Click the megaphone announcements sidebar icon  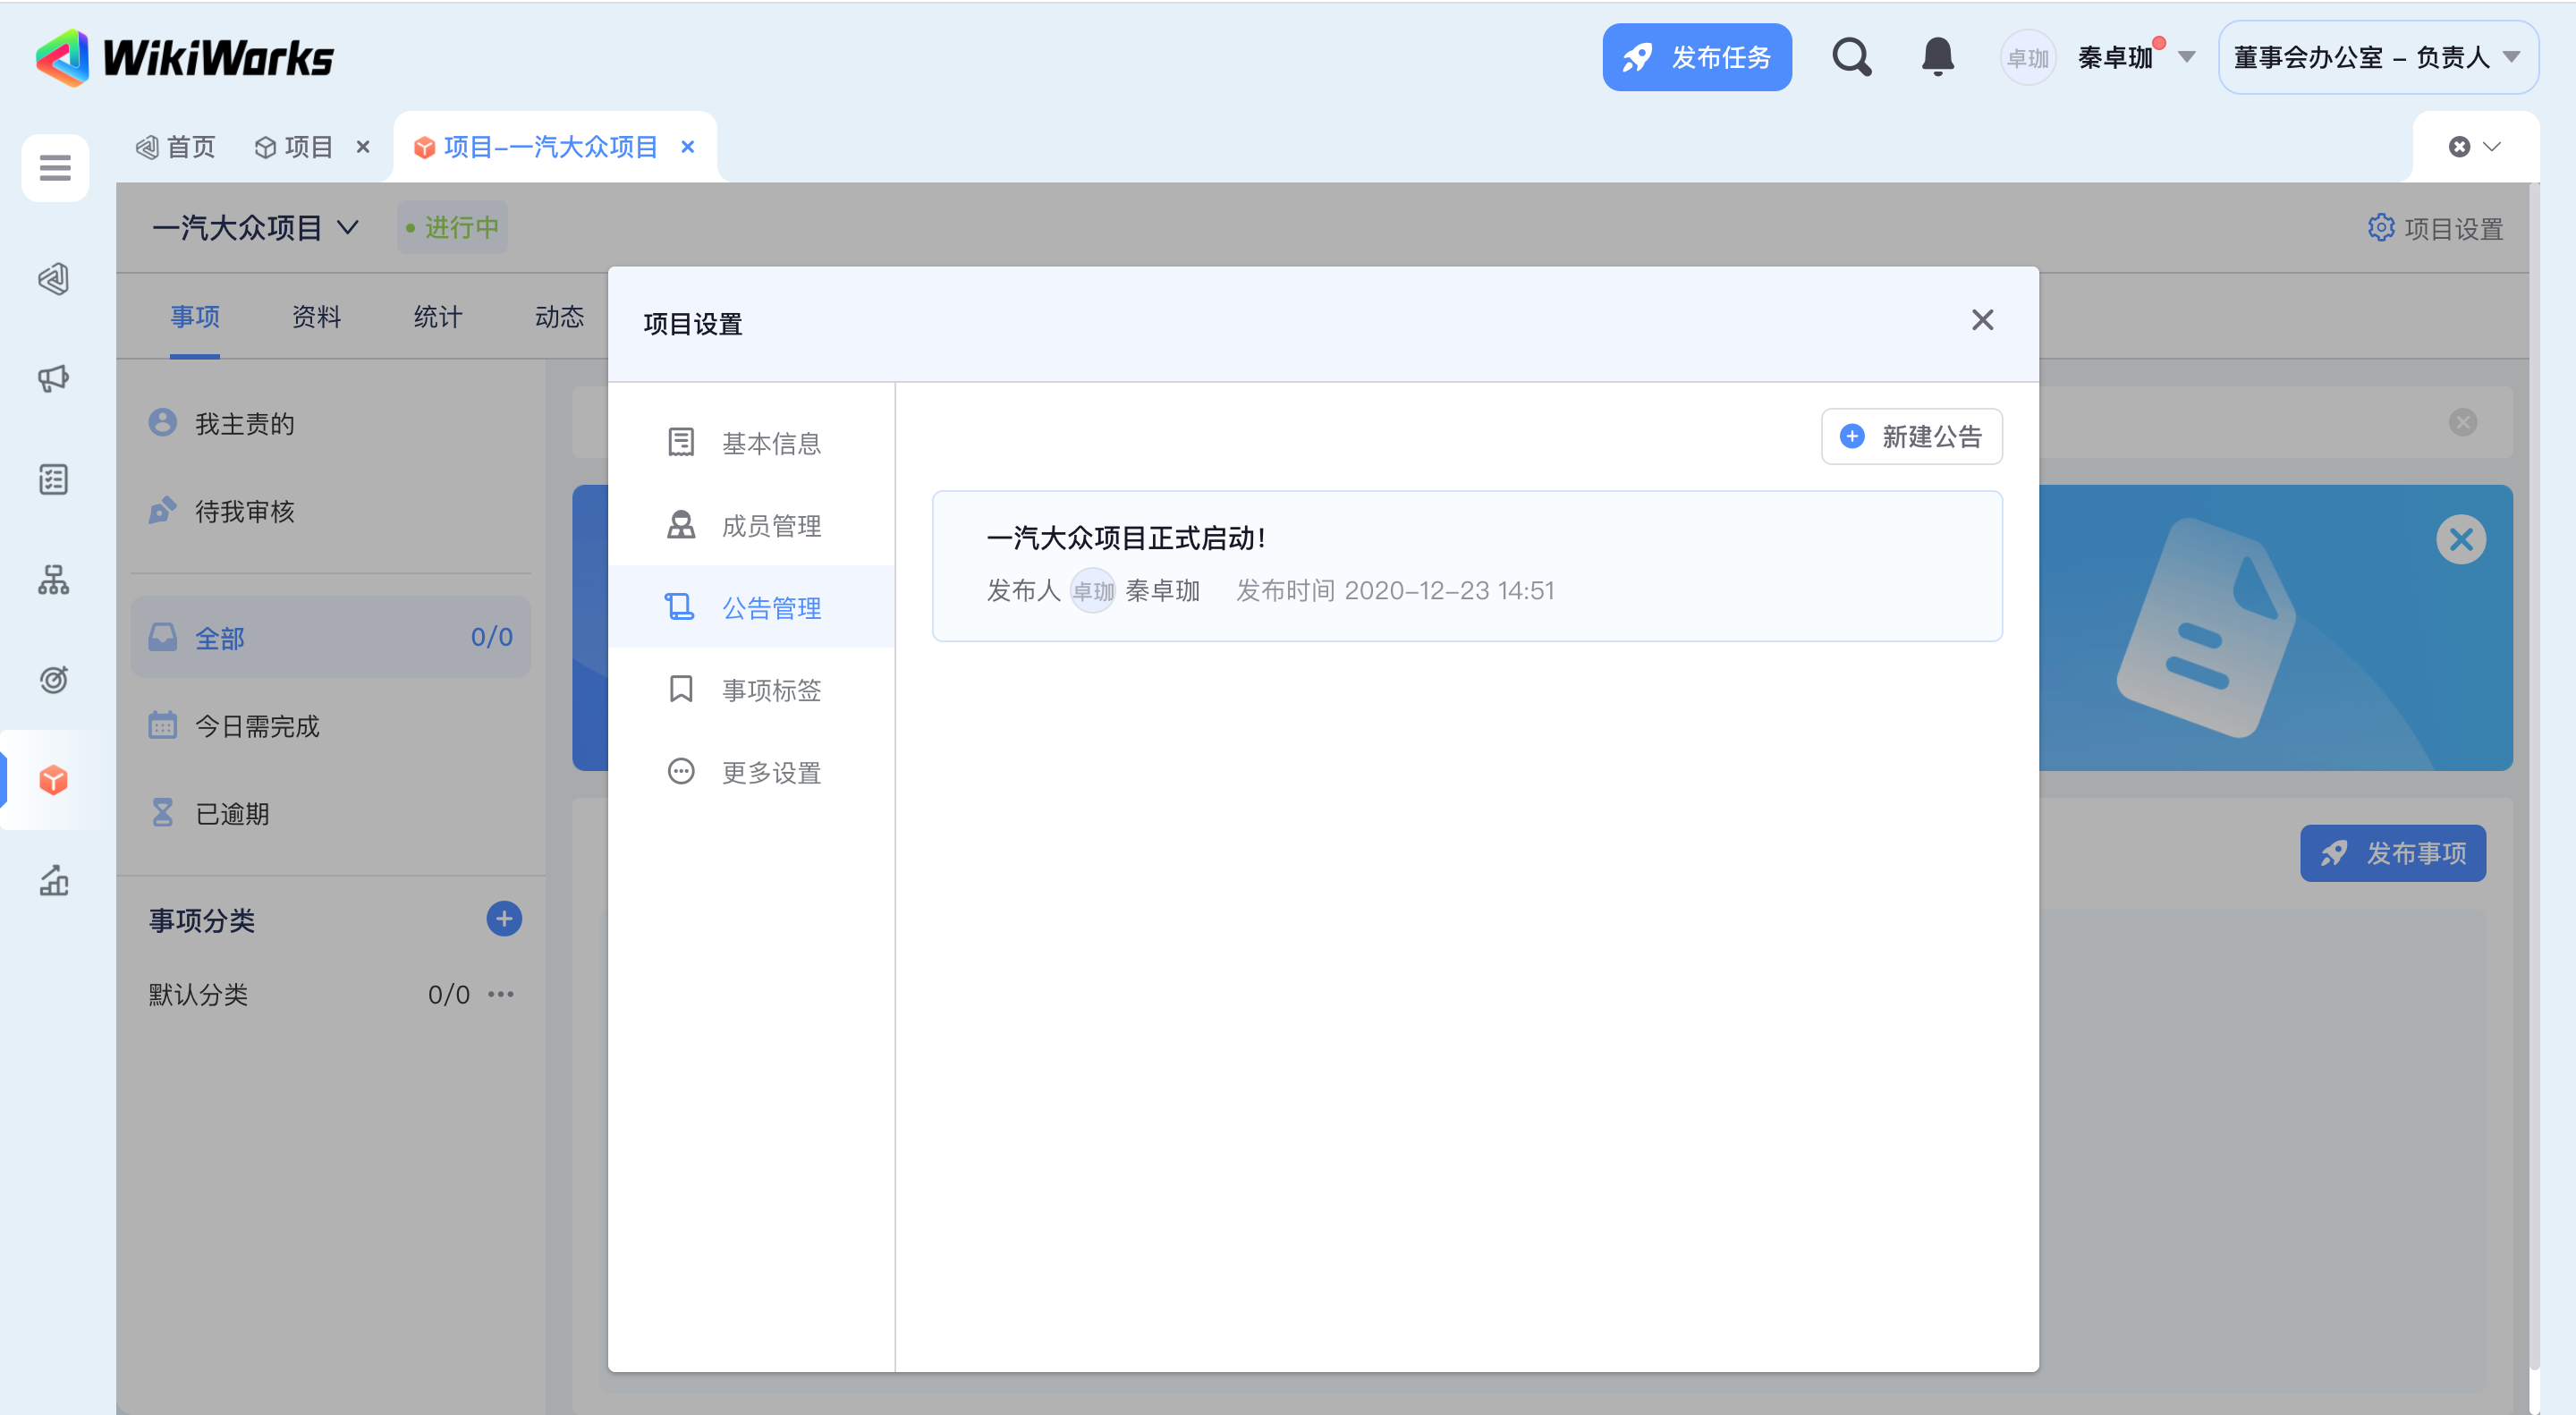[54, 379]
